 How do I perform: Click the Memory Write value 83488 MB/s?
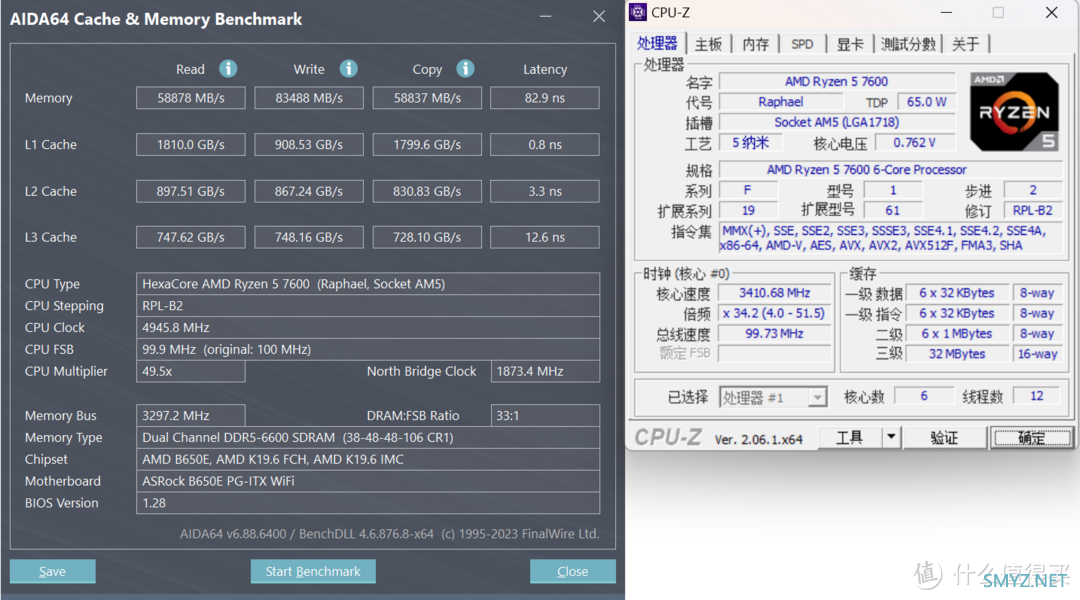tap(309, 98)
